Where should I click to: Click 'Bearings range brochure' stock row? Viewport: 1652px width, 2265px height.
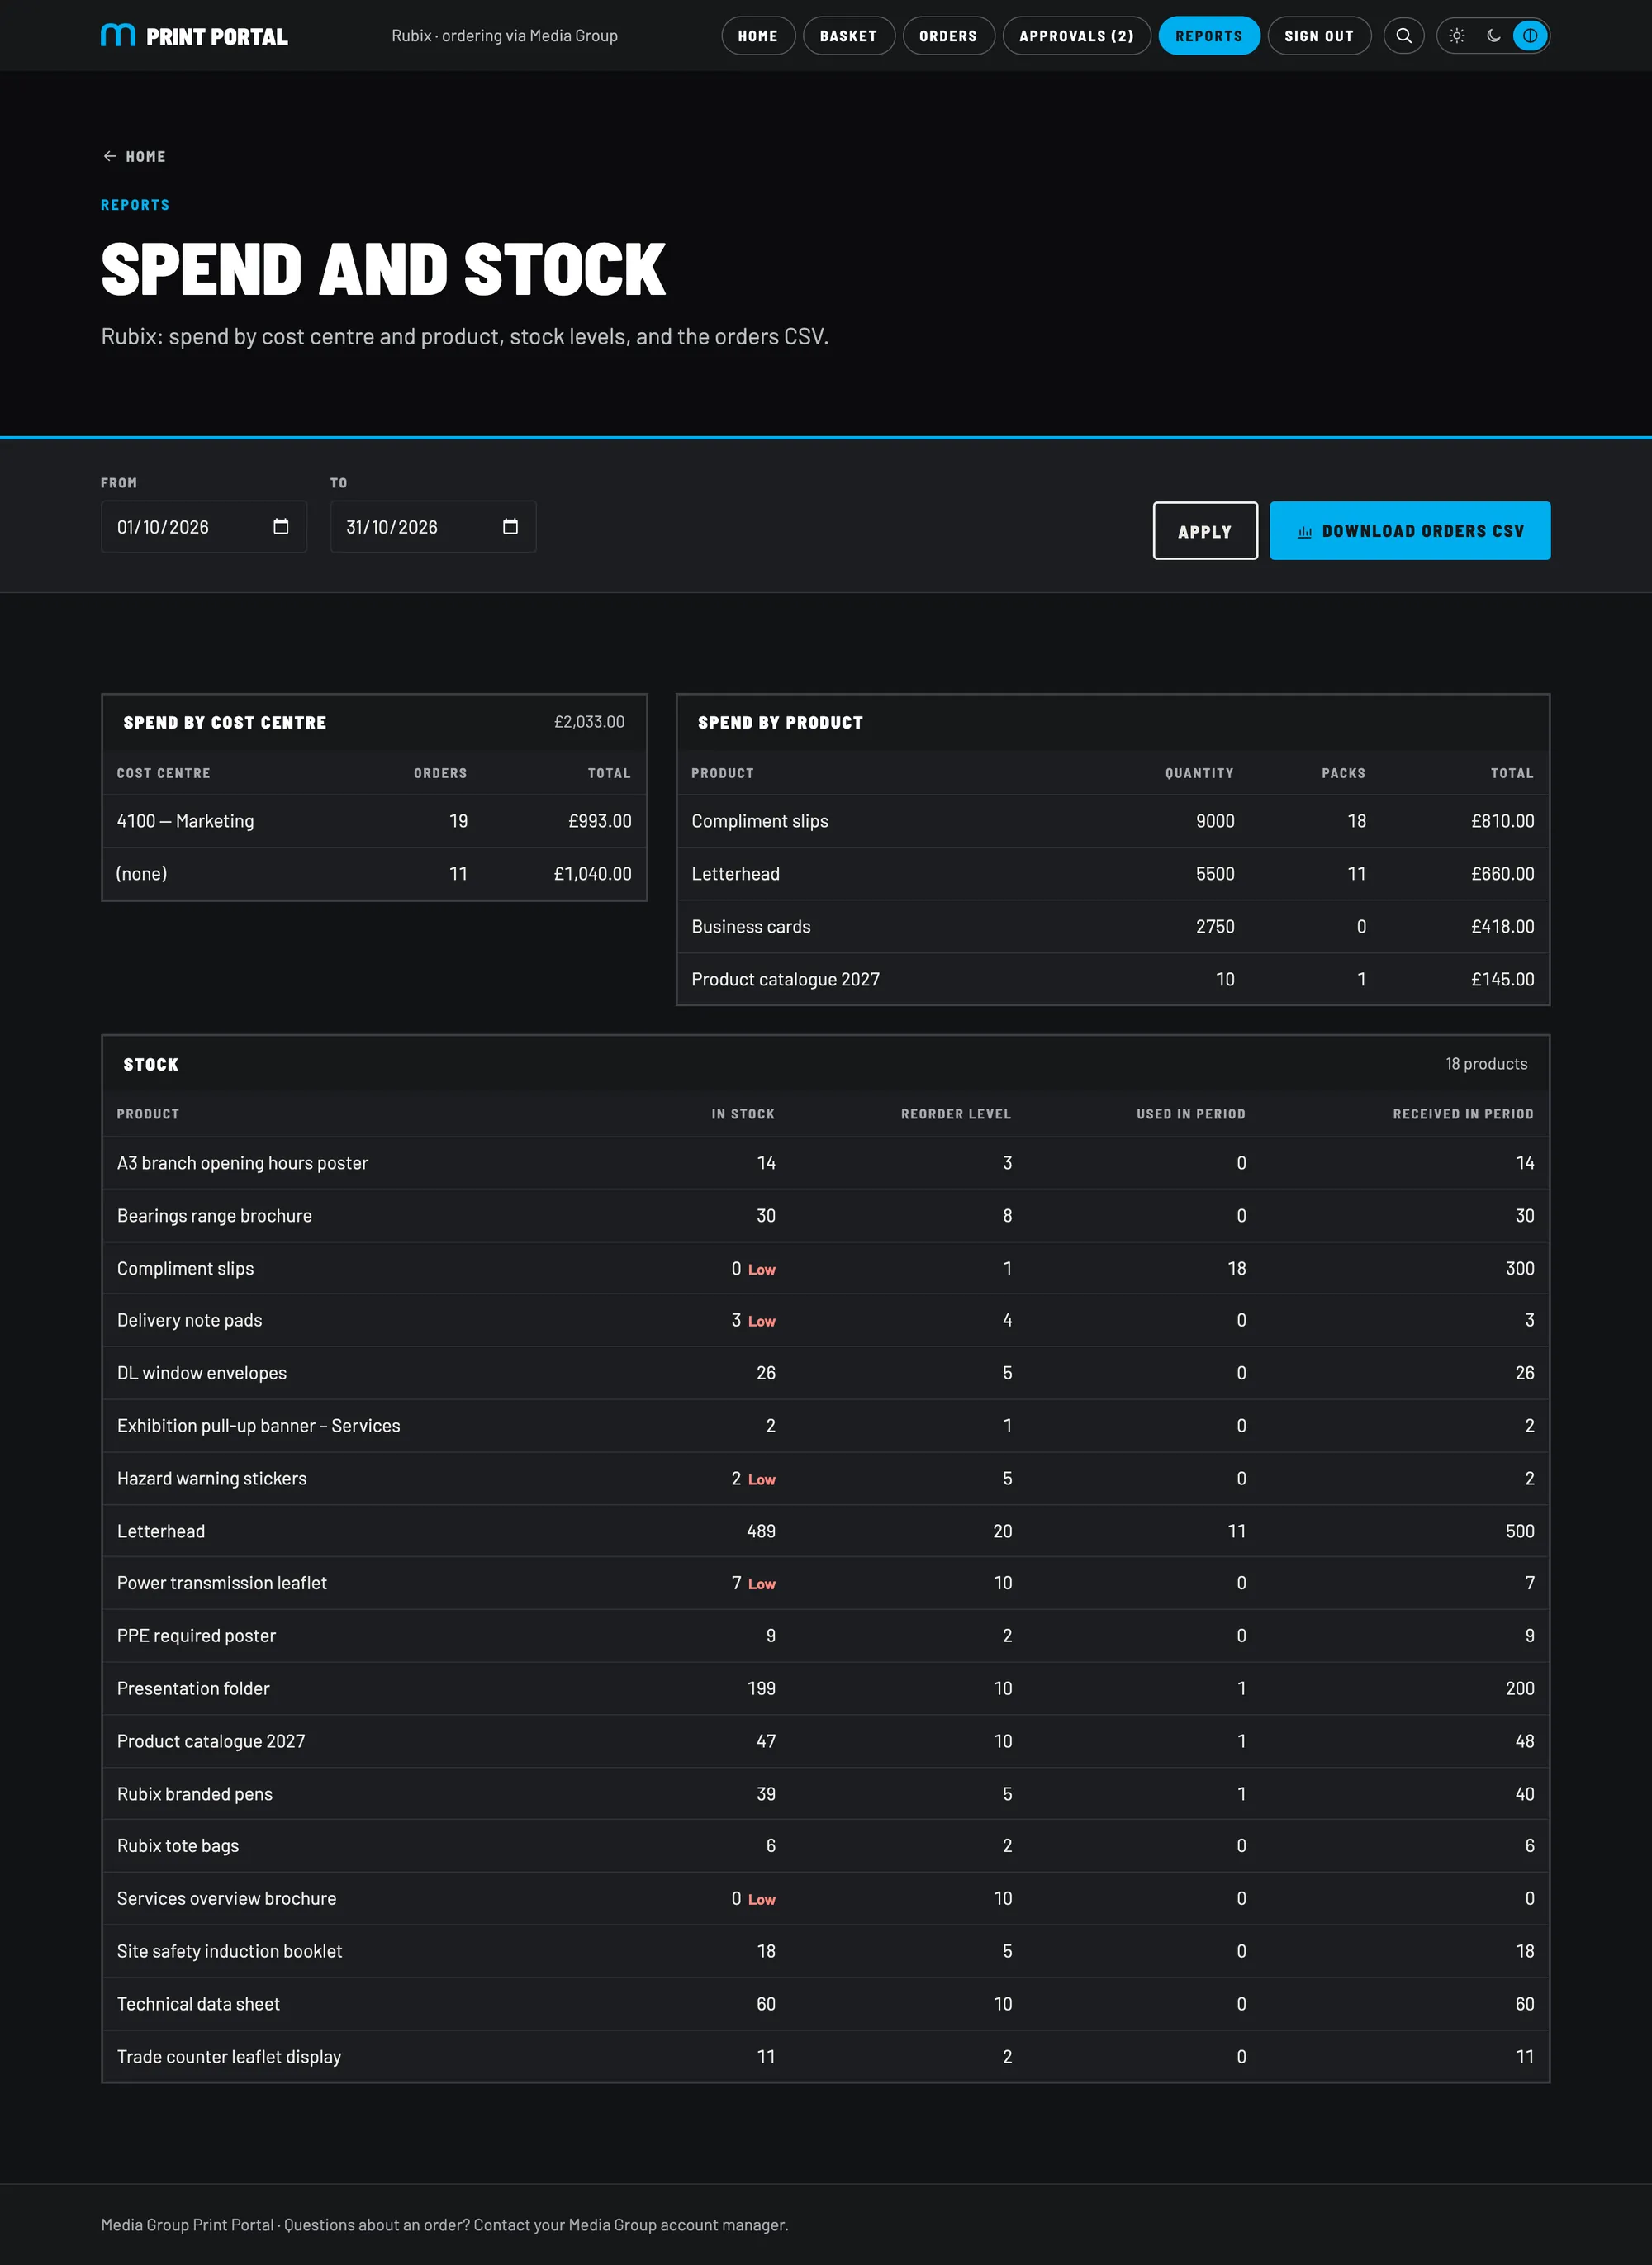(x=826, y=1216)
